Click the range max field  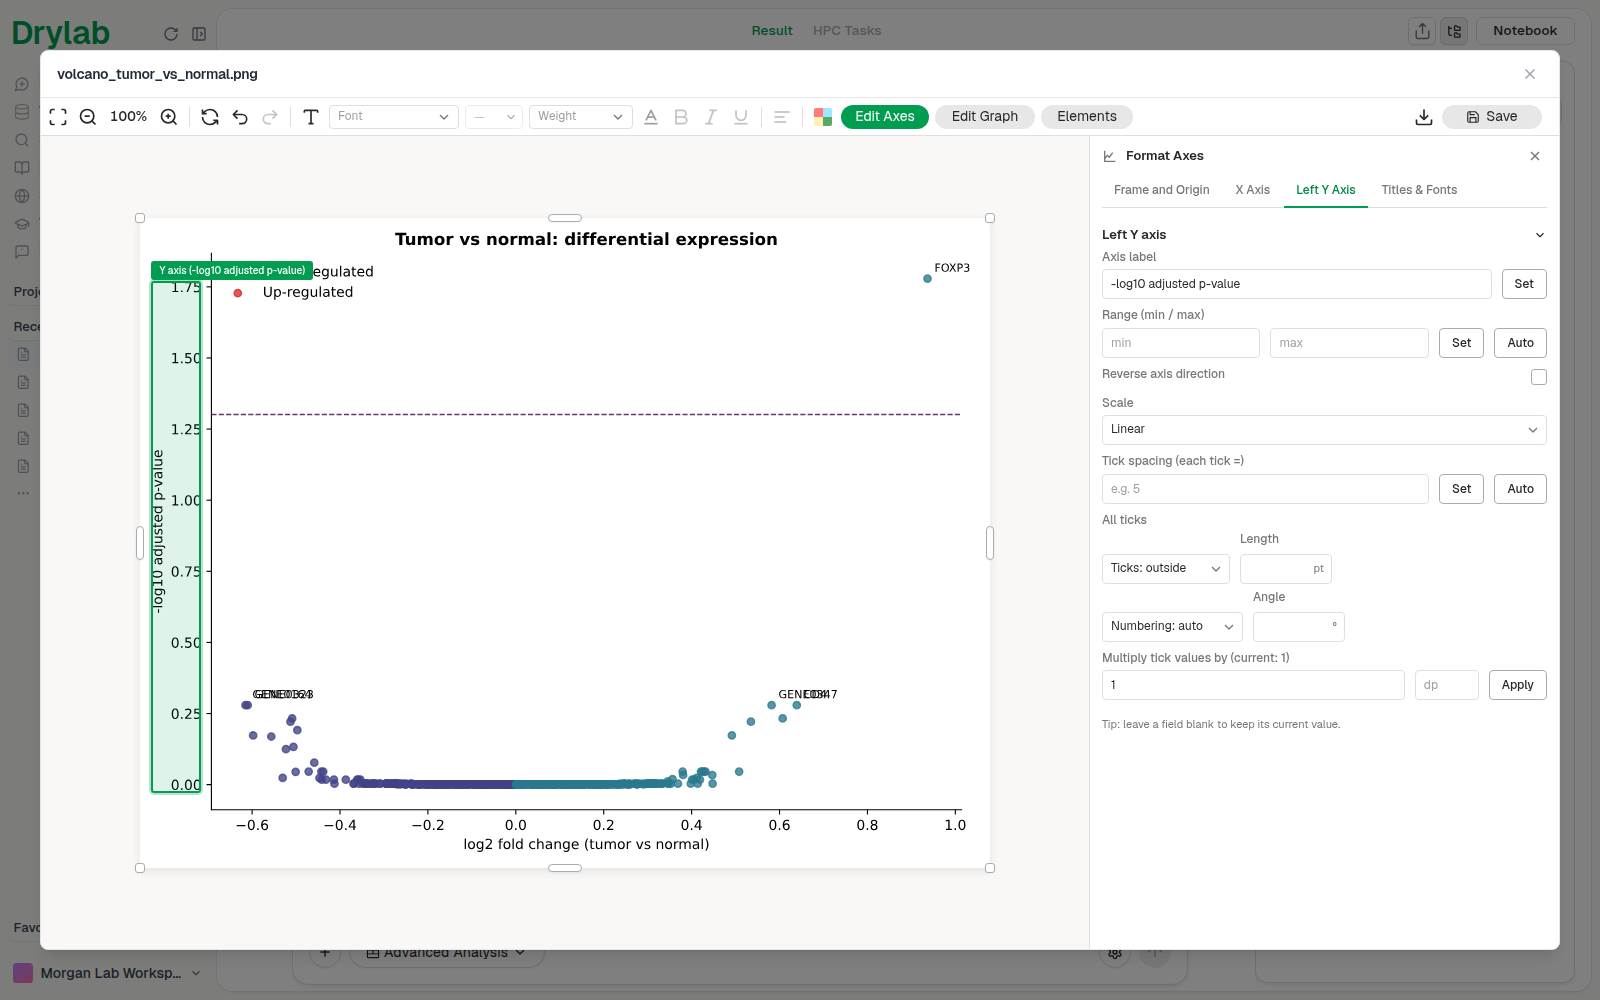1349,343
